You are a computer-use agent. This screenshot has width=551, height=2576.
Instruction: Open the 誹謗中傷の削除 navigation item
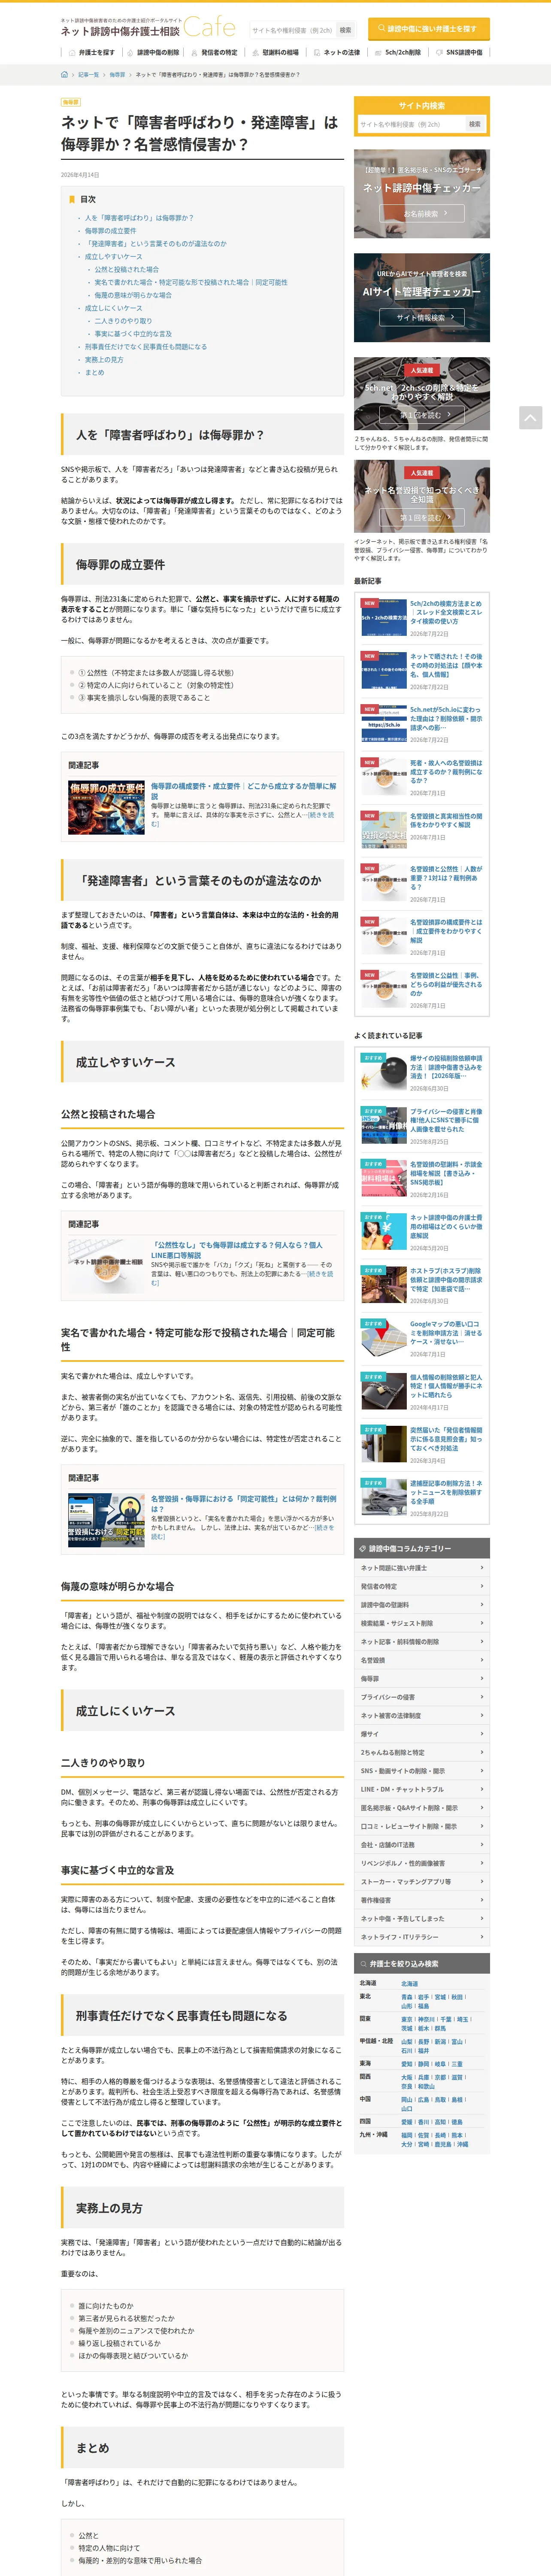click(x=153, y=52)
